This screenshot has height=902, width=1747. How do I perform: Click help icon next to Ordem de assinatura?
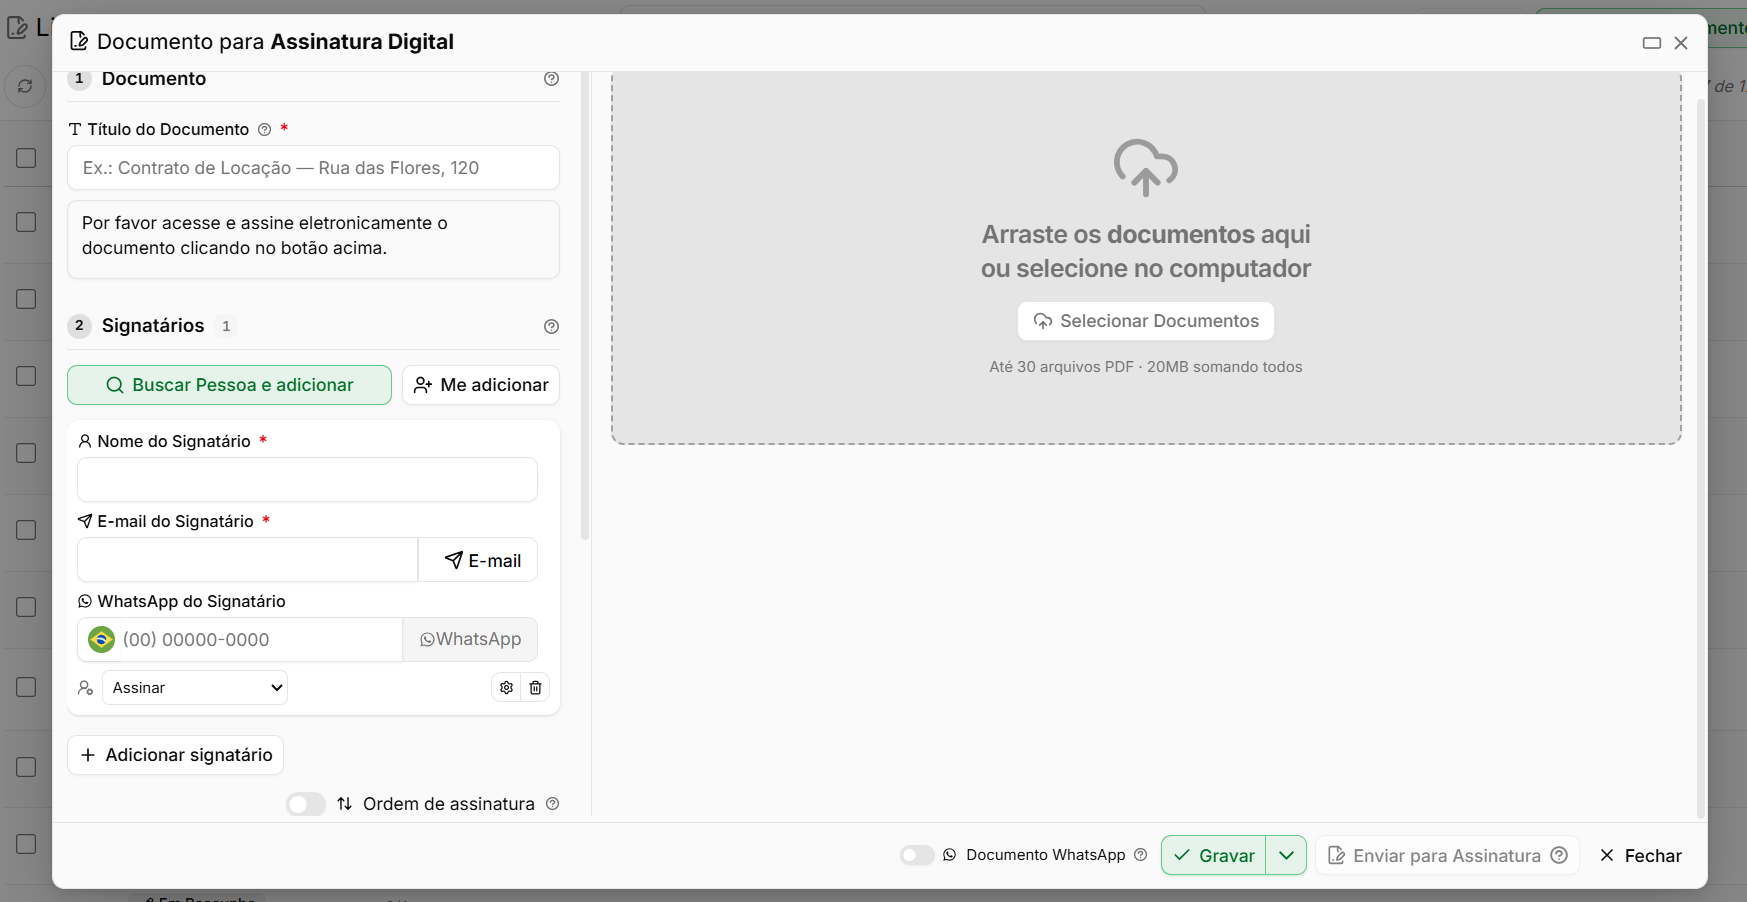(552, 804)
